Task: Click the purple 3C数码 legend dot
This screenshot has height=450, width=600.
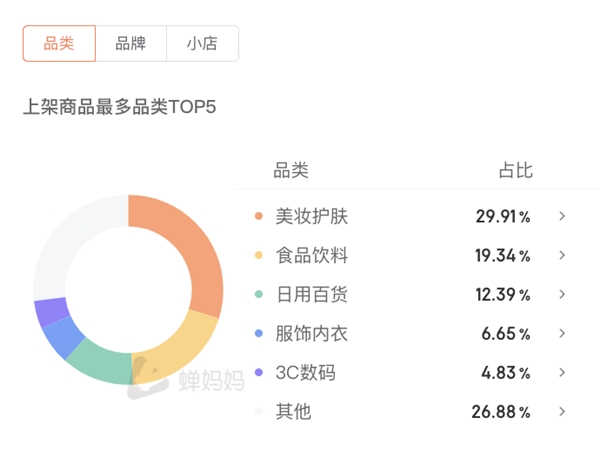Action: pyautogui.click(x=259, y=372)
